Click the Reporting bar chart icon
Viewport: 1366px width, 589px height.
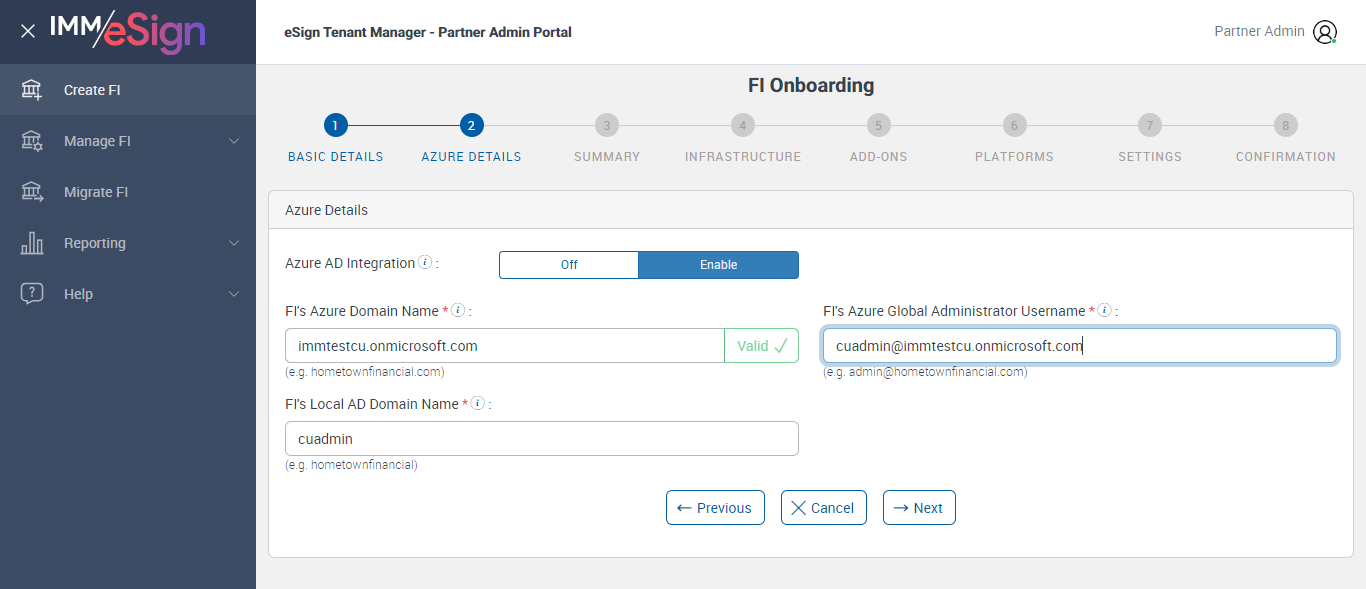[32, 243]
